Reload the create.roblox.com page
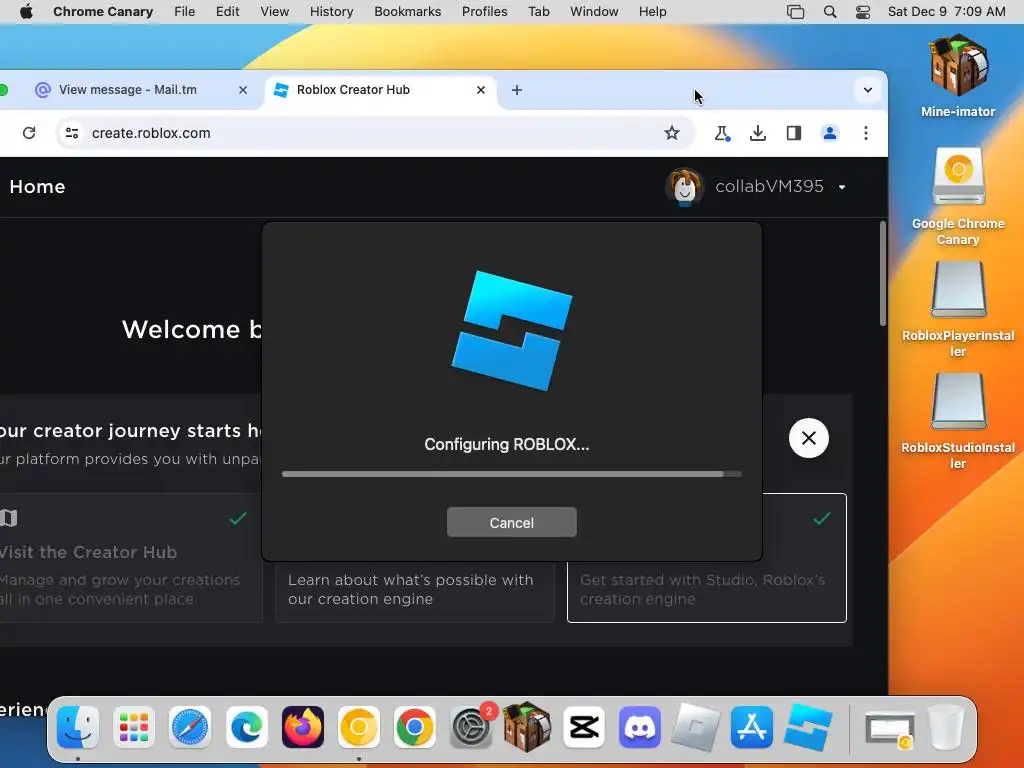 point(29,133)
